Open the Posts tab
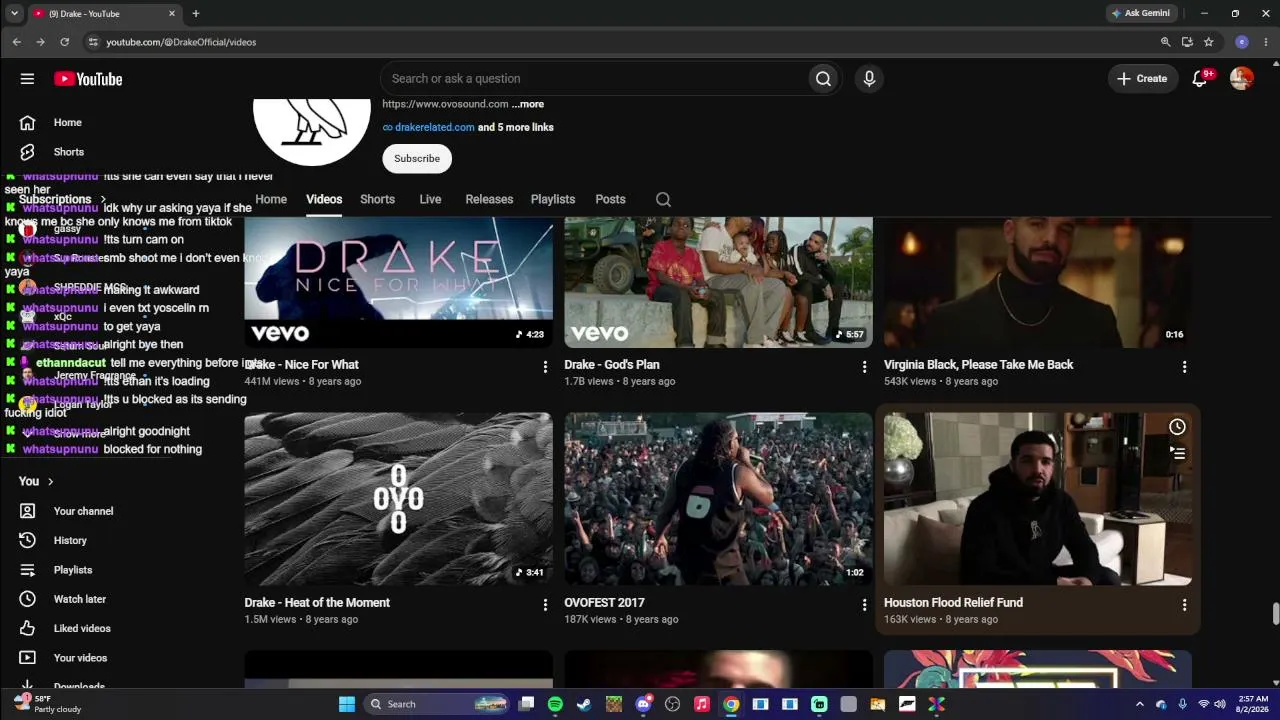The width and height of the screenshot is (1280, 720). click(x=610, y=199)
